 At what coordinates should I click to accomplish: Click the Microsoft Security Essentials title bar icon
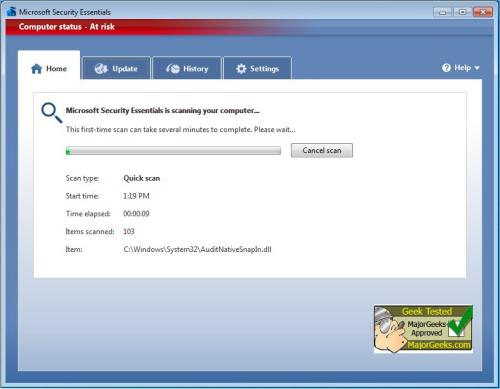11,12
